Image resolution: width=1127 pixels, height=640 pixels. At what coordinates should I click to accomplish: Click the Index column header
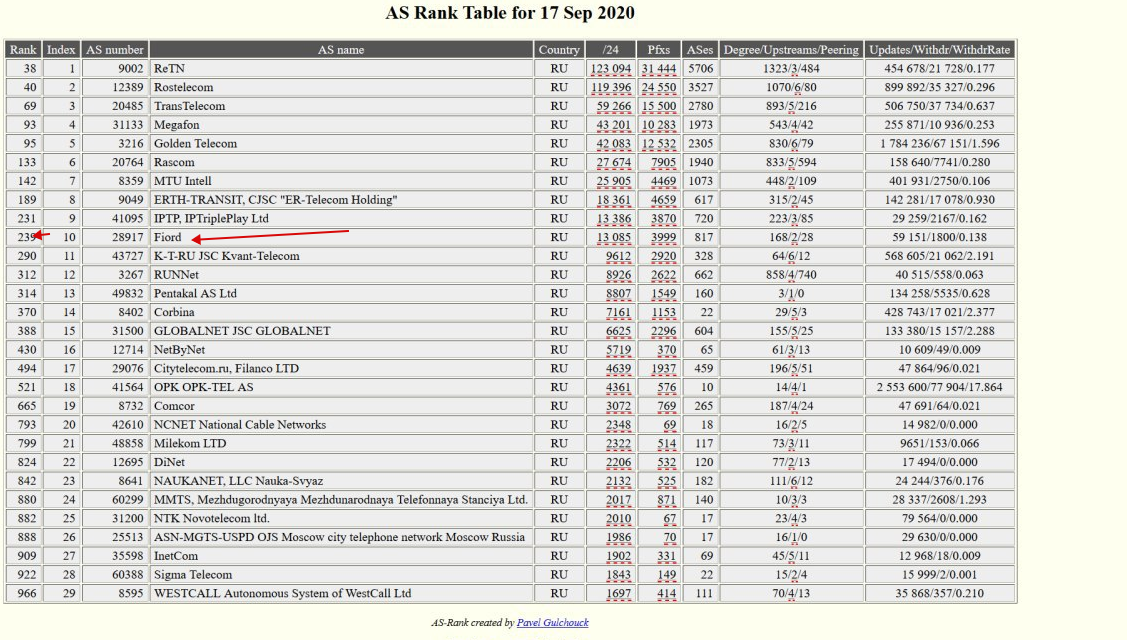(61, 50)
